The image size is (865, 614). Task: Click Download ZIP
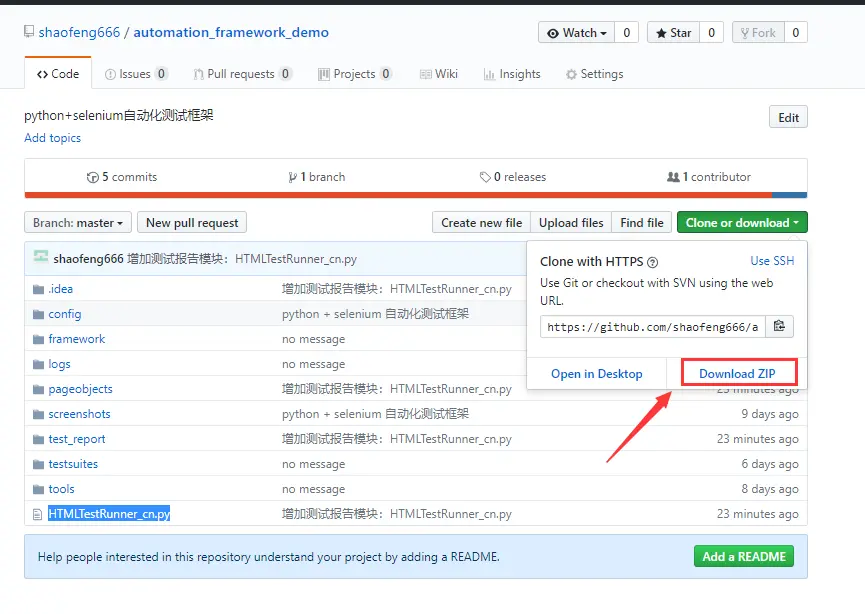pos(737,373)
